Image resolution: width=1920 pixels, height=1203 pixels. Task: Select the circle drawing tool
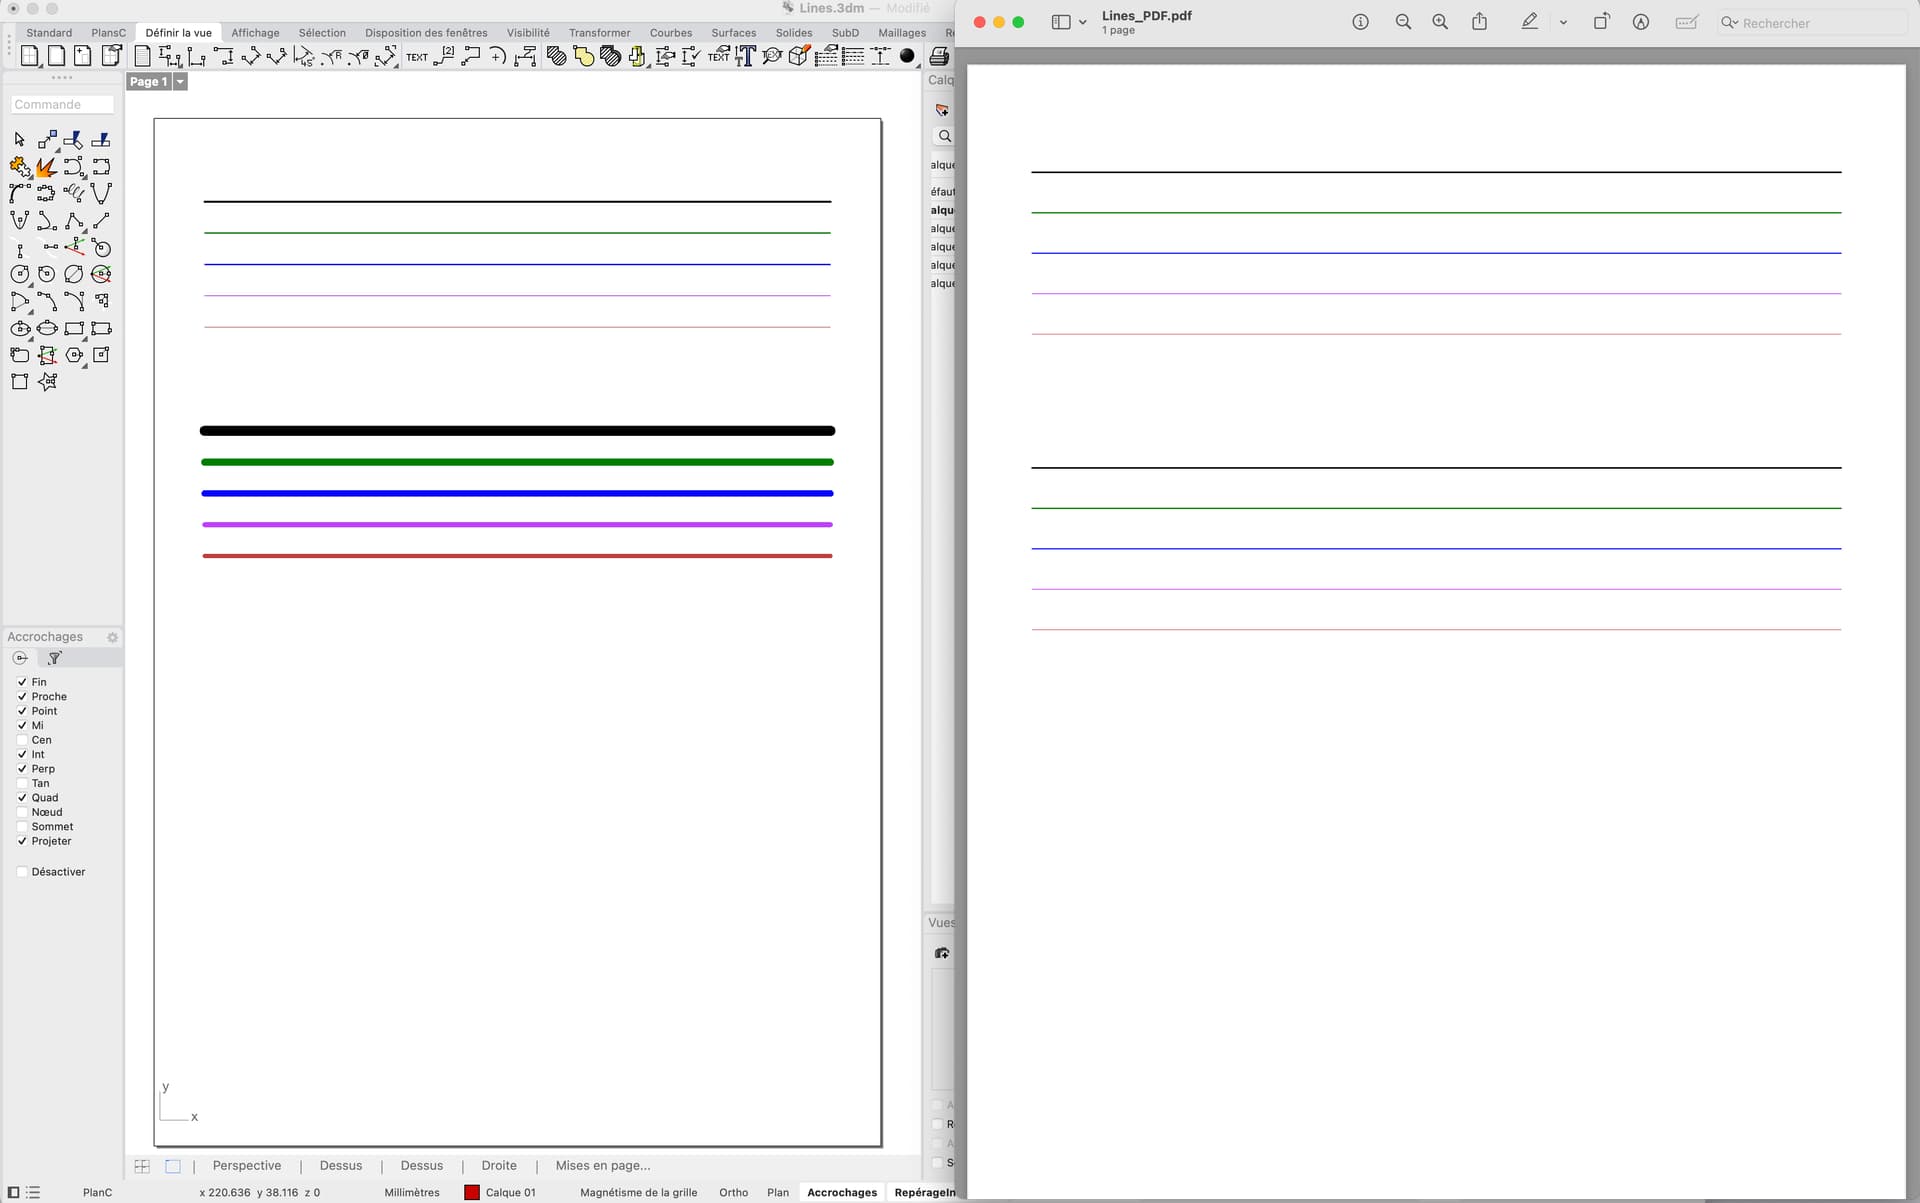pyautogui.click(x=20, y=274)
